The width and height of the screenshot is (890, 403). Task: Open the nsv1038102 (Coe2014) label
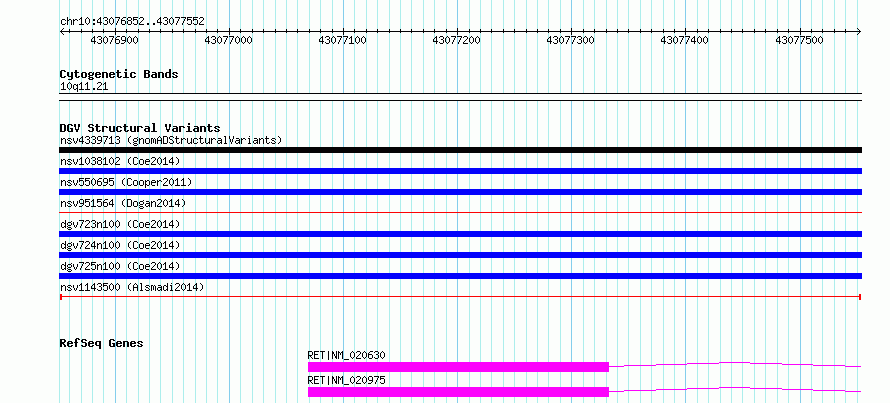pos(120,161)
